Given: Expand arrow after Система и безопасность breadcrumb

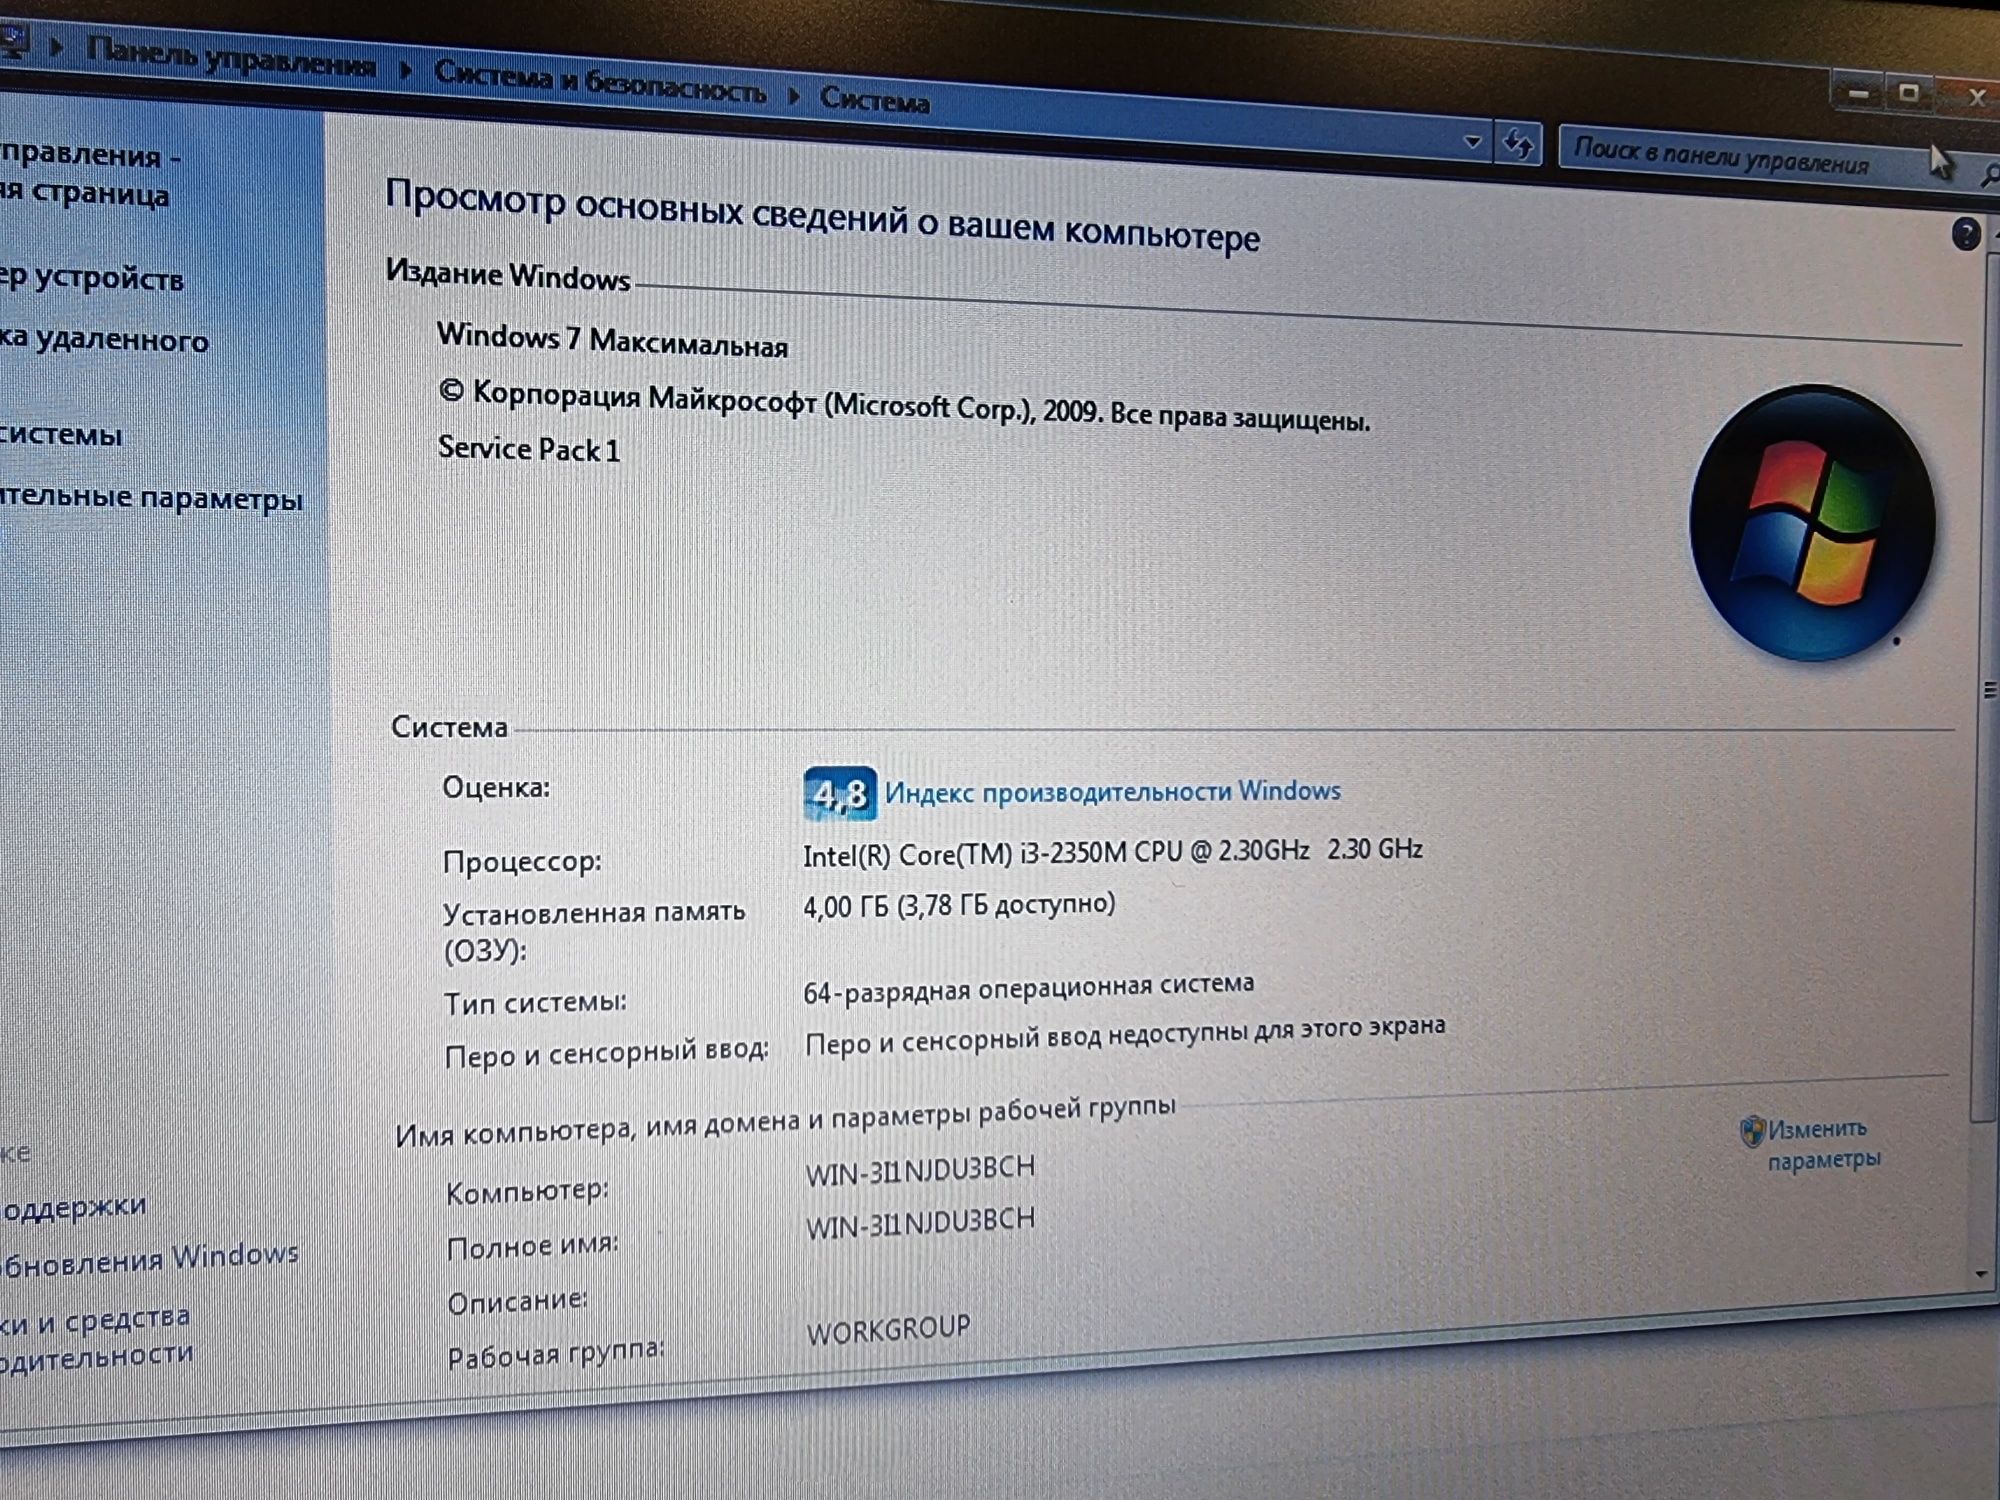Looking at the screenshot, I should 793,95.
